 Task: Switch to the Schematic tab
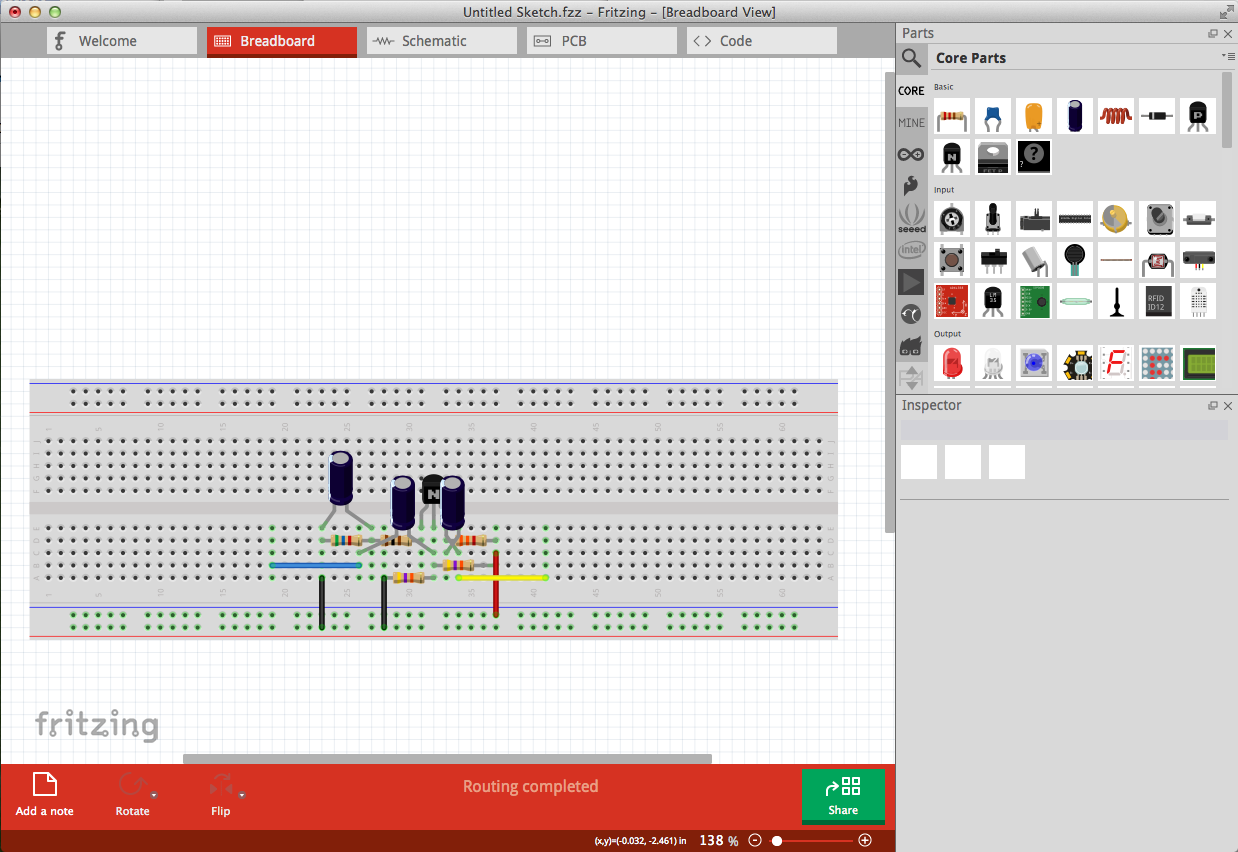(x=441, y=41)
